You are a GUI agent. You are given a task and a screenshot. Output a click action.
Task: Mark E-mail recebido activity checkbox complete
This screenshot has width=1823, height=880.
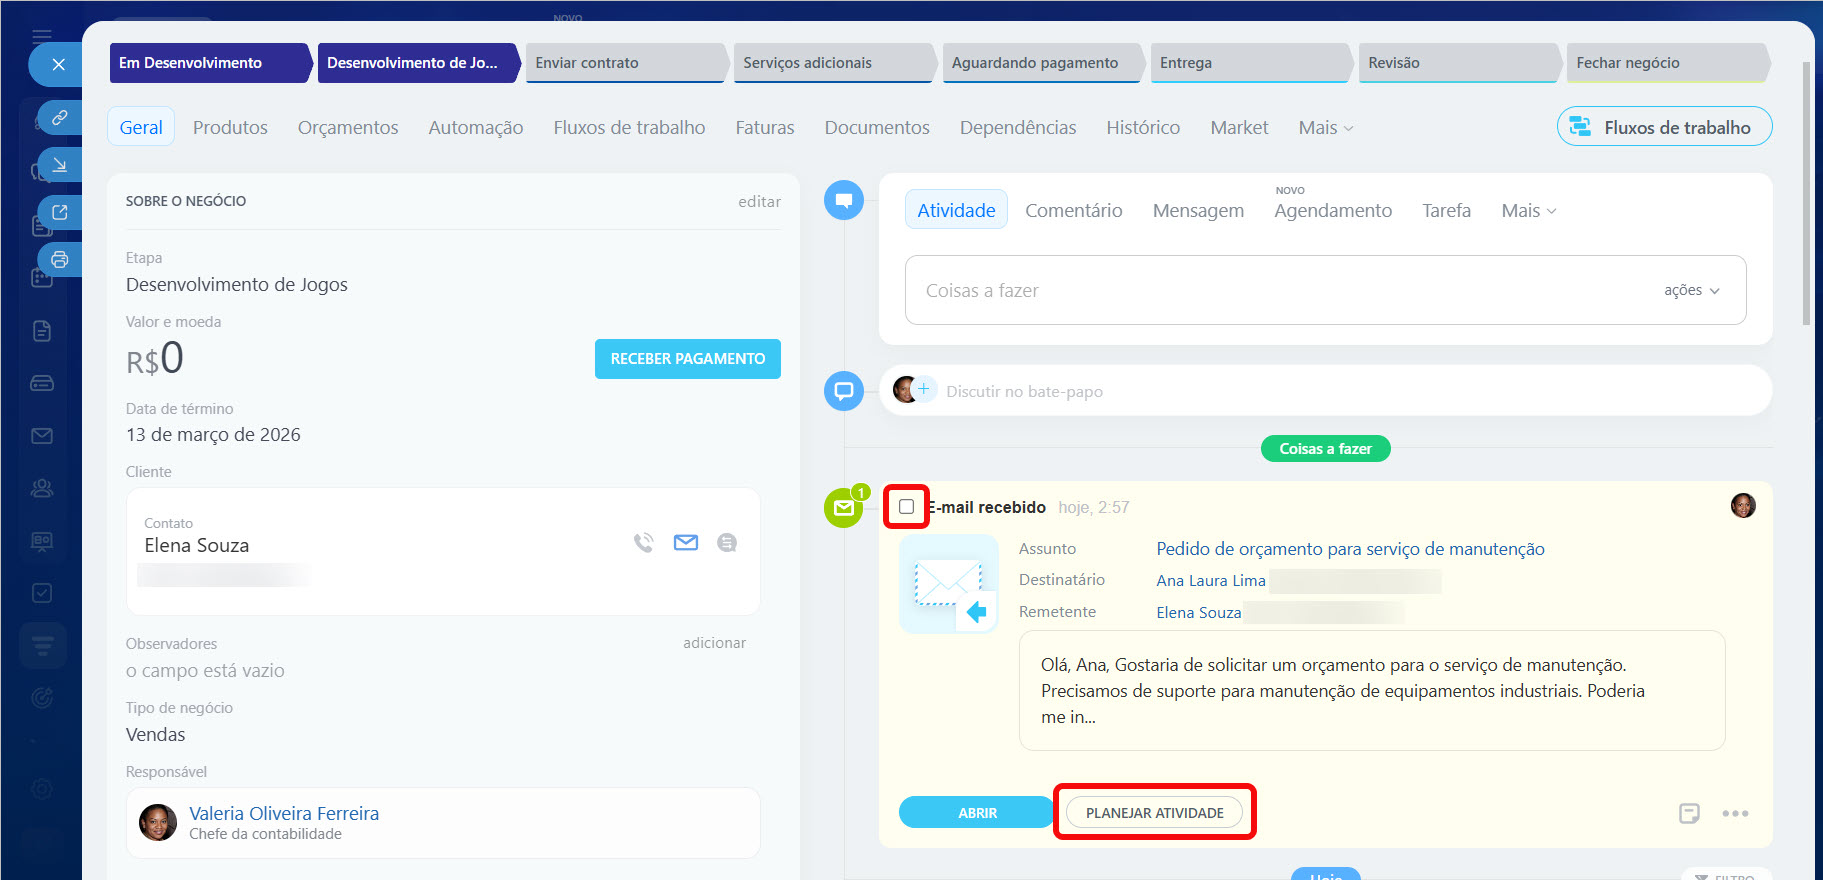[906, 507]
